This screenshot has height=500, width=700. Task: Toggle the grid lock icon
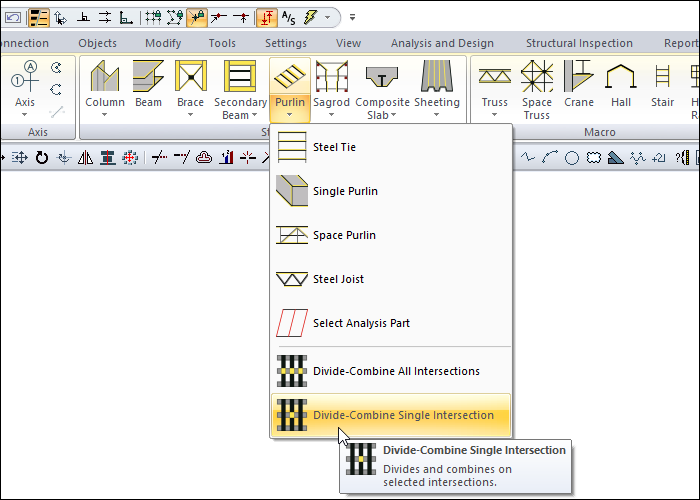coord(153,18)
